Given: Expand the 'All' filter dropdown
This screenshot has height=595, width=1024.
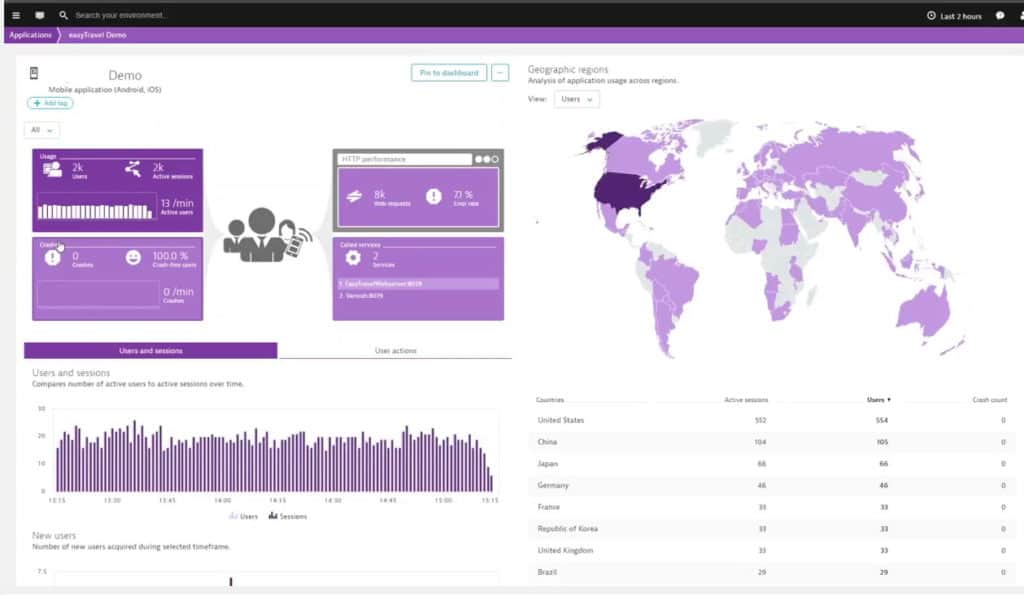Looking at the screenshot, I should pyautogui.click(x=42, y=130).
